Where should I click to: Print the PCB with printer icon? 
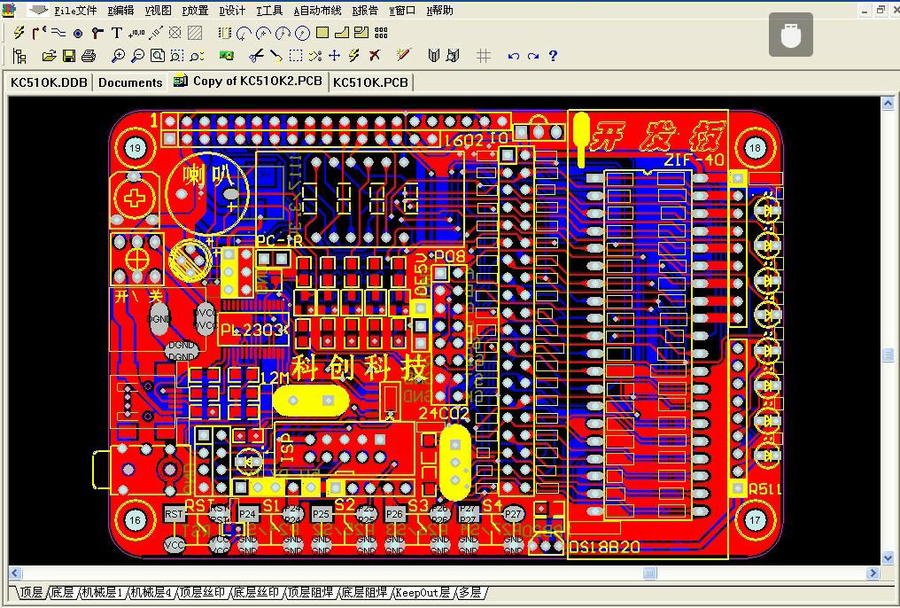(x=88, y=56)
